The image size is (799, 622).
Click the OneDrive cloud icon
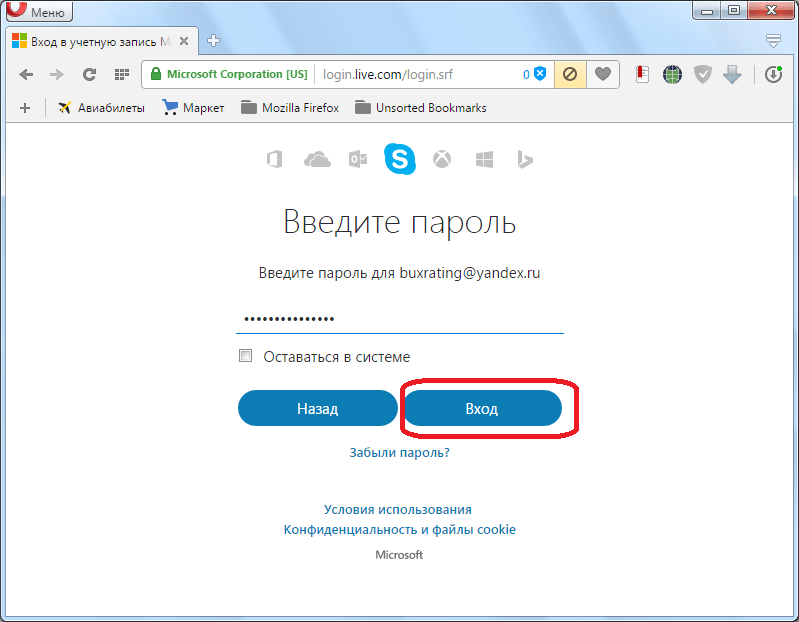coord(317,159)
